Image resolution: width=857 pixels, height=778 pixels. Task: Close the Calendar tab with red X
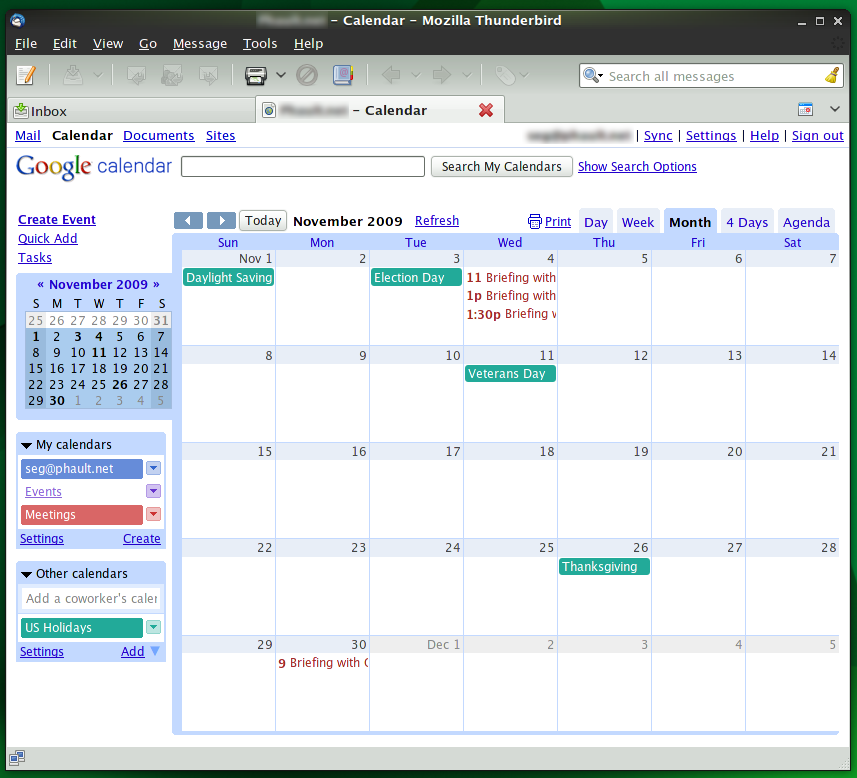point(486,110)
